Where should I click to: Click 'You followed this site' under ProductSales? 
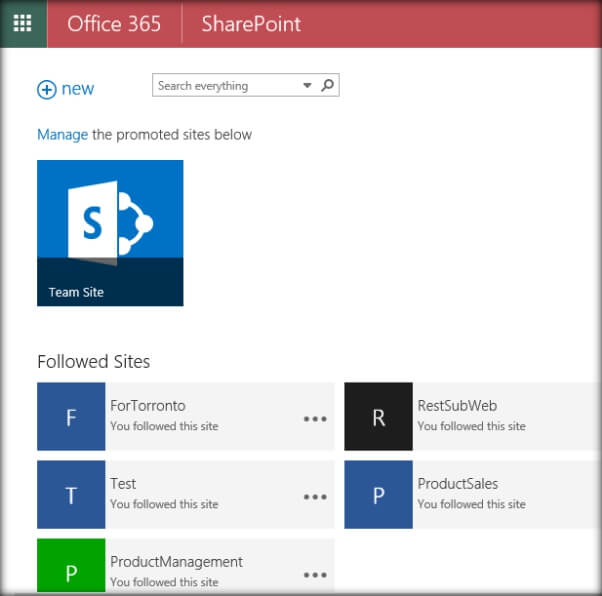pos(471,504)
